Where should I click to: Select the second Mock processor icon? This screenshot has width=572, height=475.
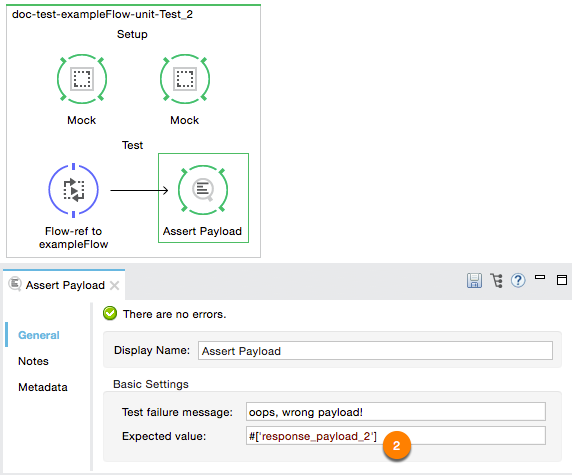pyautogui.click(x=185, y=79)
